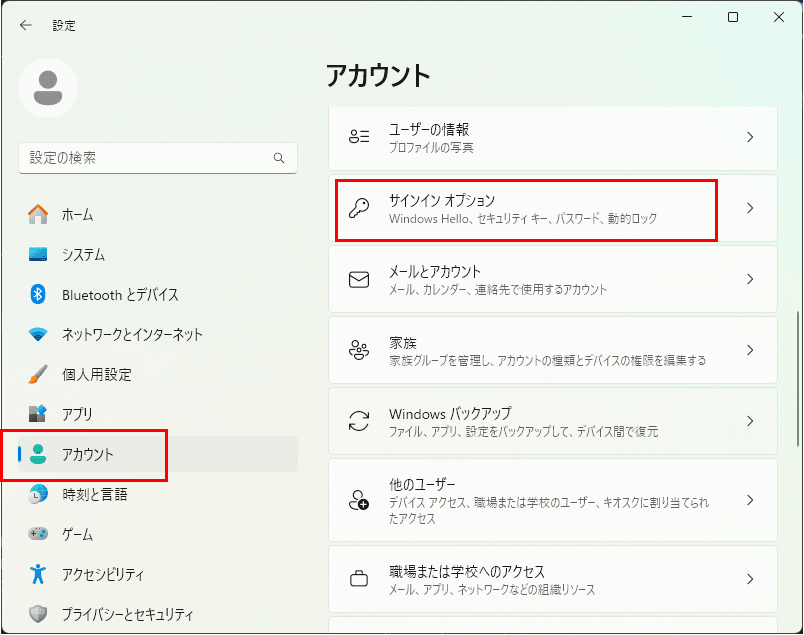The width and height of the screenshot is (804, 635).
Task: Click the アクセシビリティ figure icon
Action: pyautogui.click(x=38, y=574)
